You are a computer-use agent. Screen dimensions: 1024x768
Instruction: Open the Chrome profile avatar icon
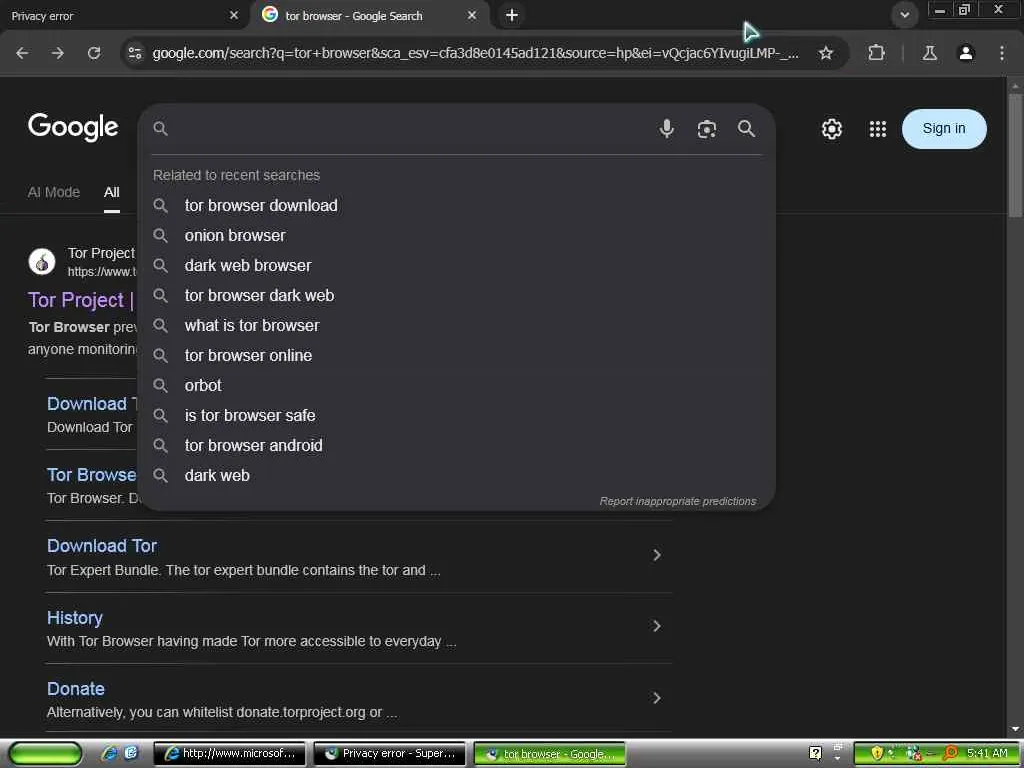966,53
